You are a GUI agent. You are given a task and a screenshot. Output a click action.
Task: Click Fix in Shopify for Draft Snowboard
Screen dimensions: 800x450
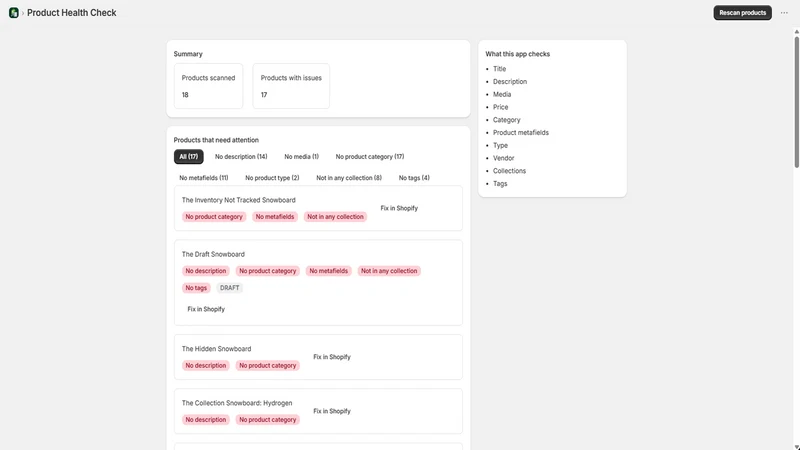[x=206, y=309]
